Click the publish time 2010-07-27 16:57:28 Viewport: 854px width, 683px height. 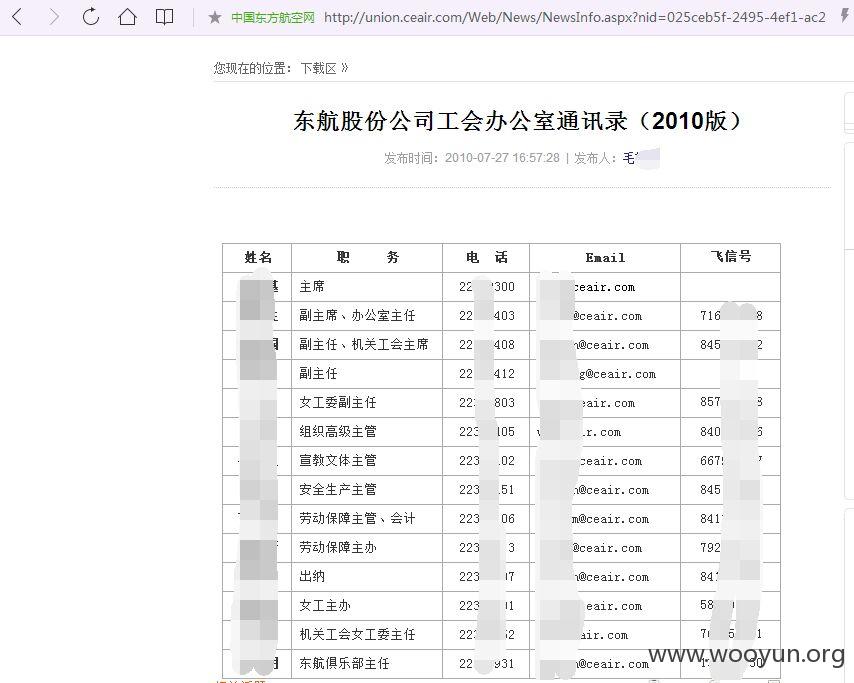click(x=502, y=158)
